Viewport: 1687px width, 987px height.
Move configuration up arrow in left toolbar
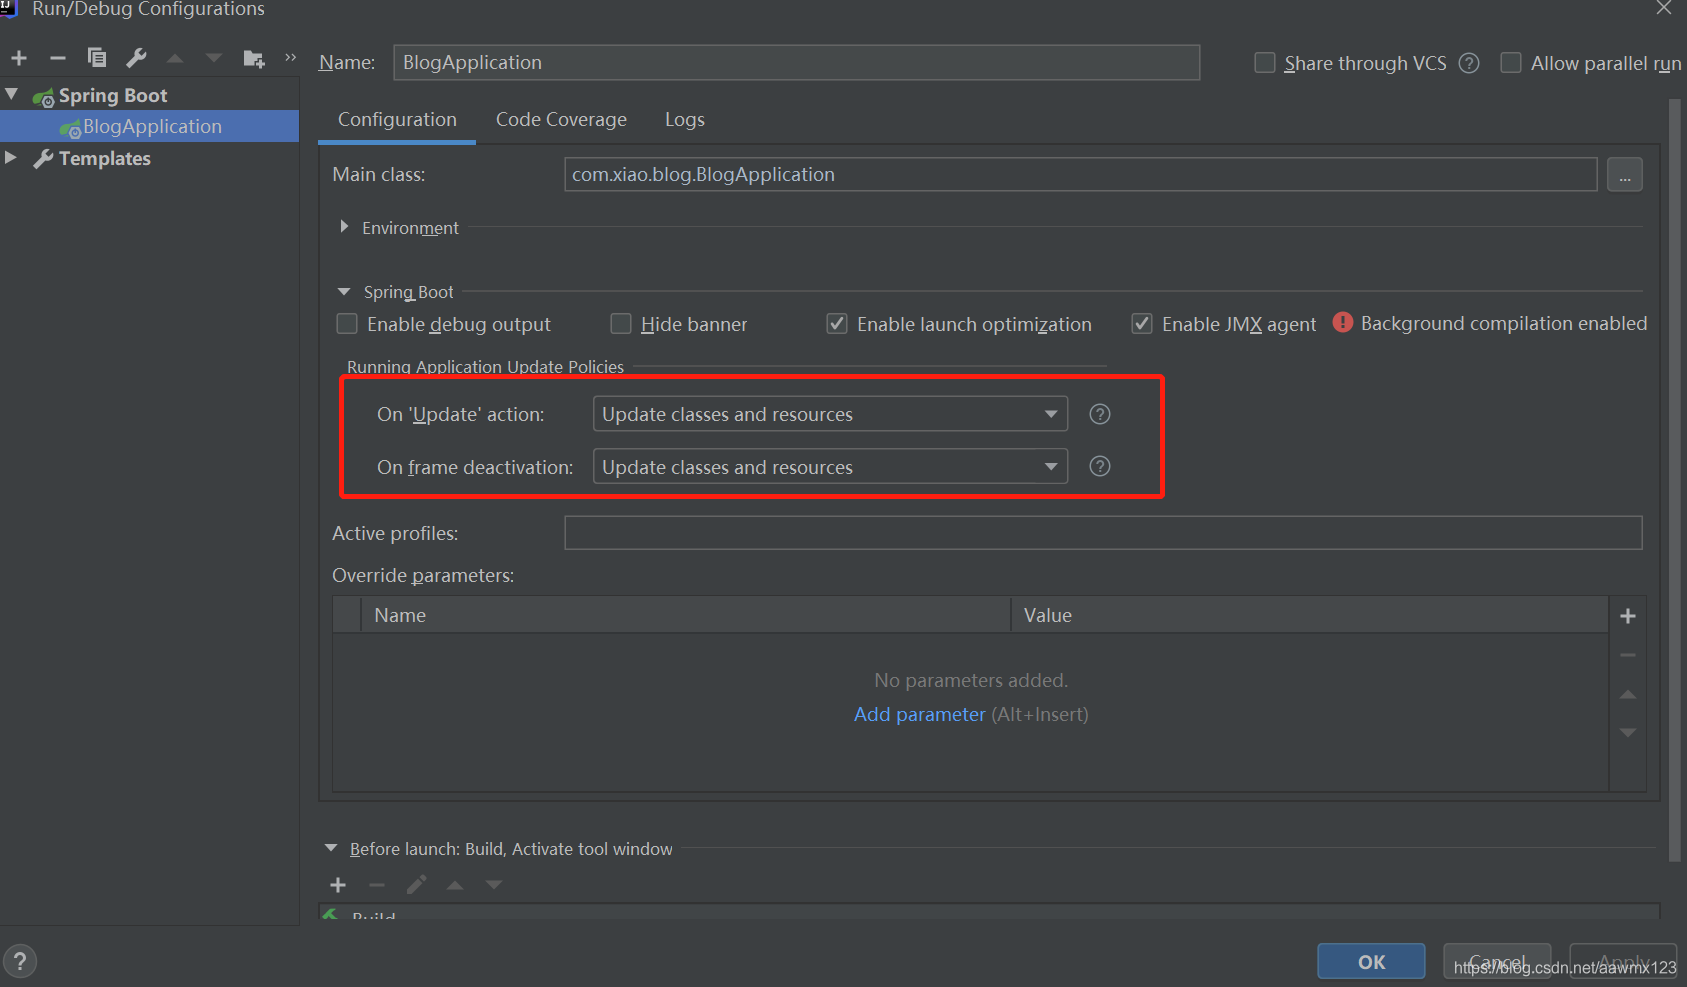click(175, 58)
